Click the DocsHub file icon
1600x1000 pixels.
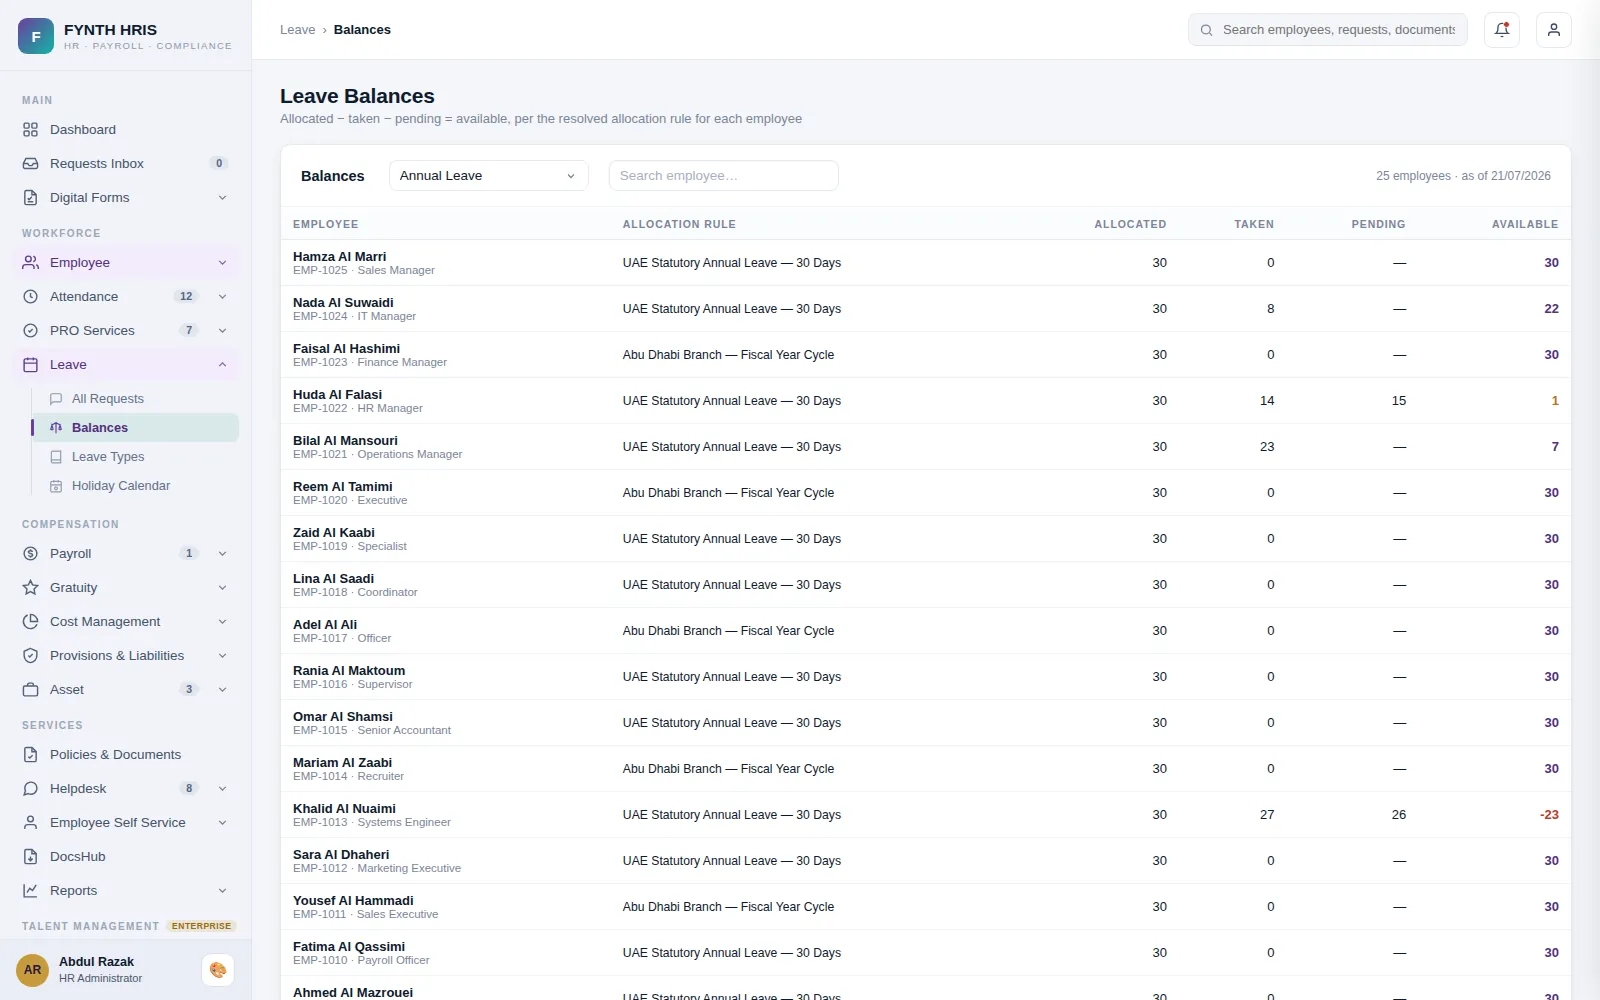pos(30,857)
